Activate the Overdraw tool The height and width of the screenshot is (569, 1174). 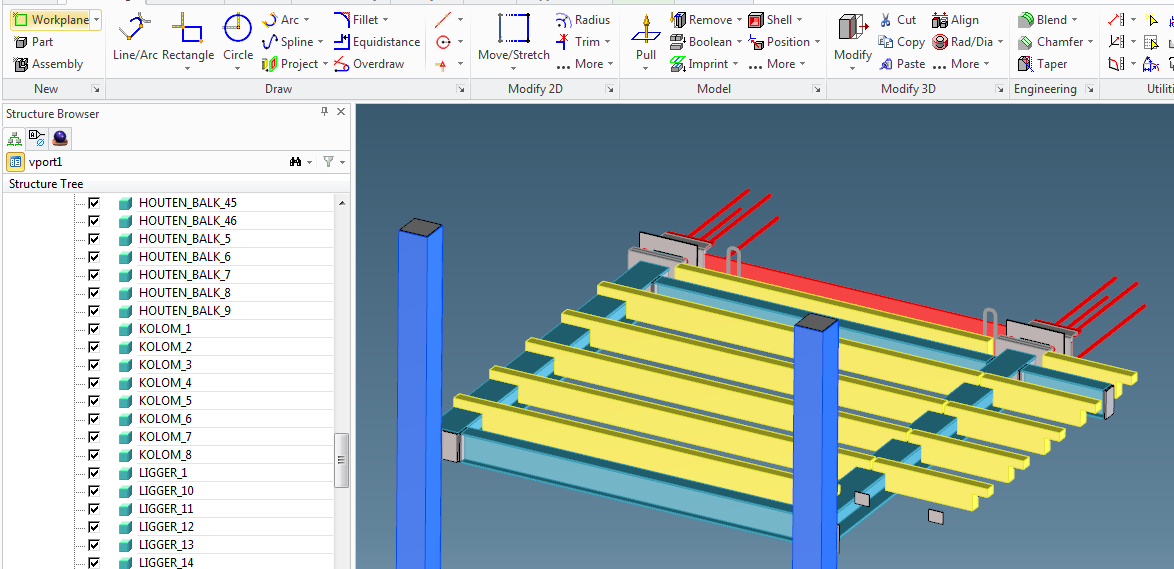point(369,64)
